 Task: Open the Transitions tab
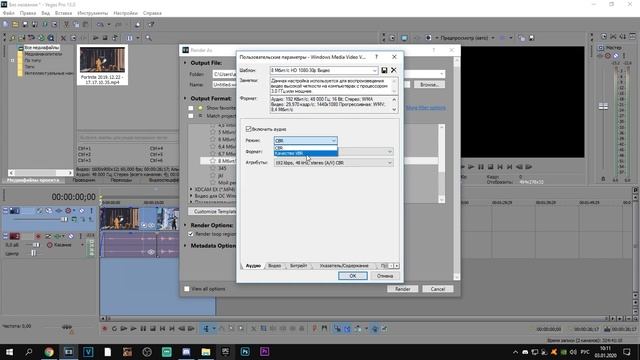pyautogui.click(x=121, y=180)
